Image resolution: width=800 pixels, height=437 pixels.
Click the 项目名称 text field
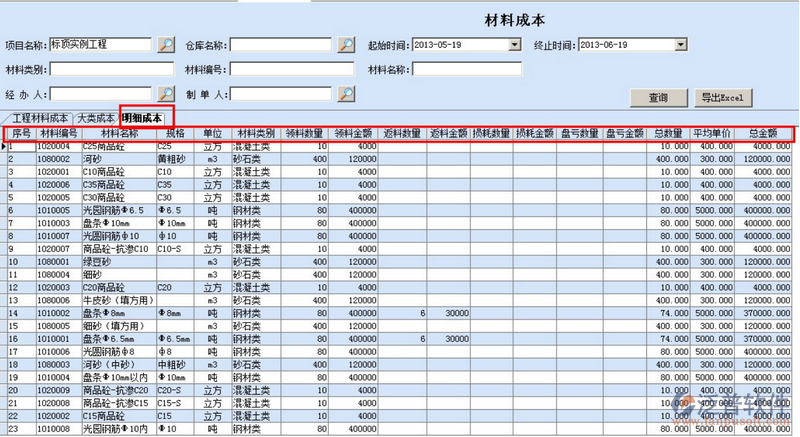point(99,45)
